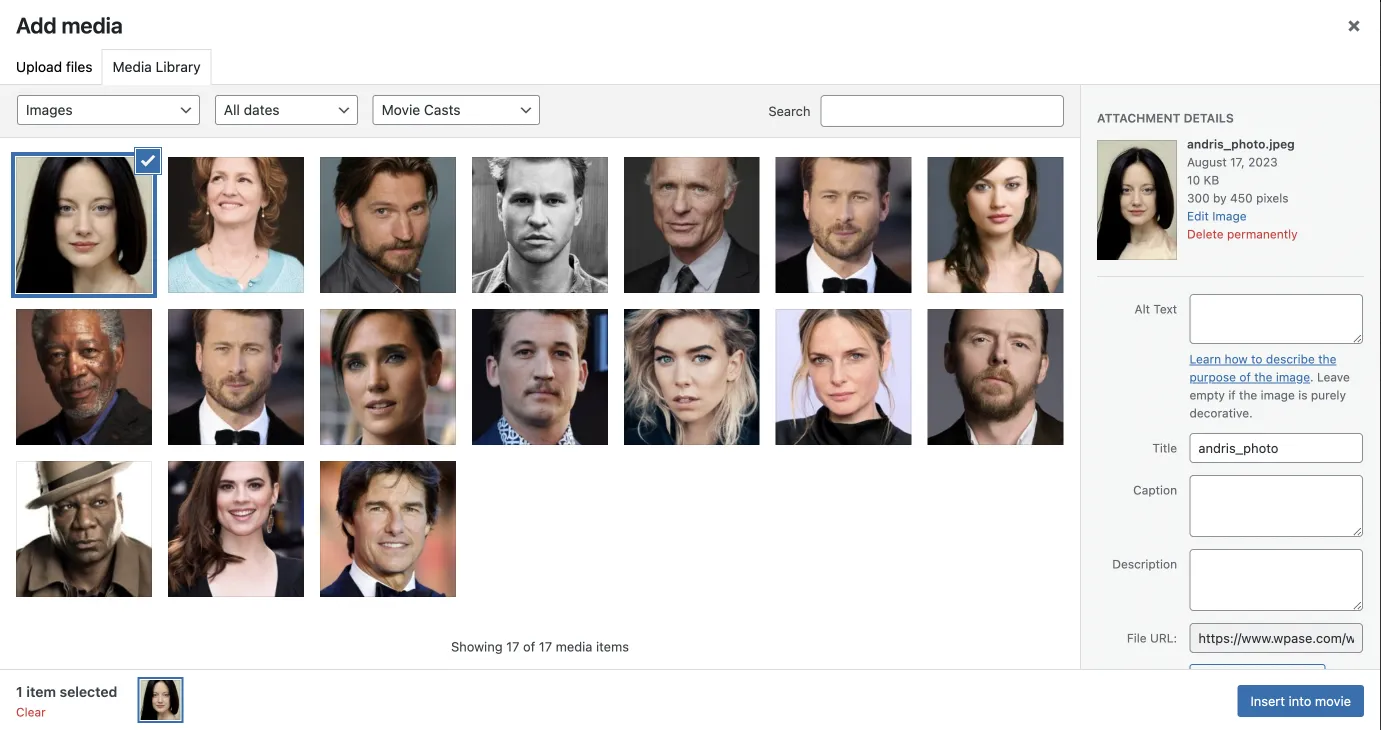Click the Edit Image link
This screenshot has height=730, width=1381.
(1216, 216)
